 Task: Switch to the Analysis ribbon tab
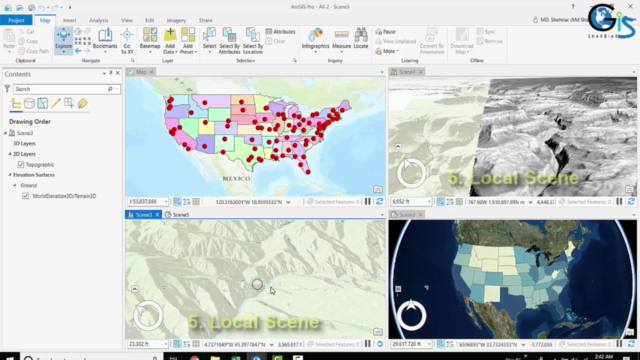[98, 20]
